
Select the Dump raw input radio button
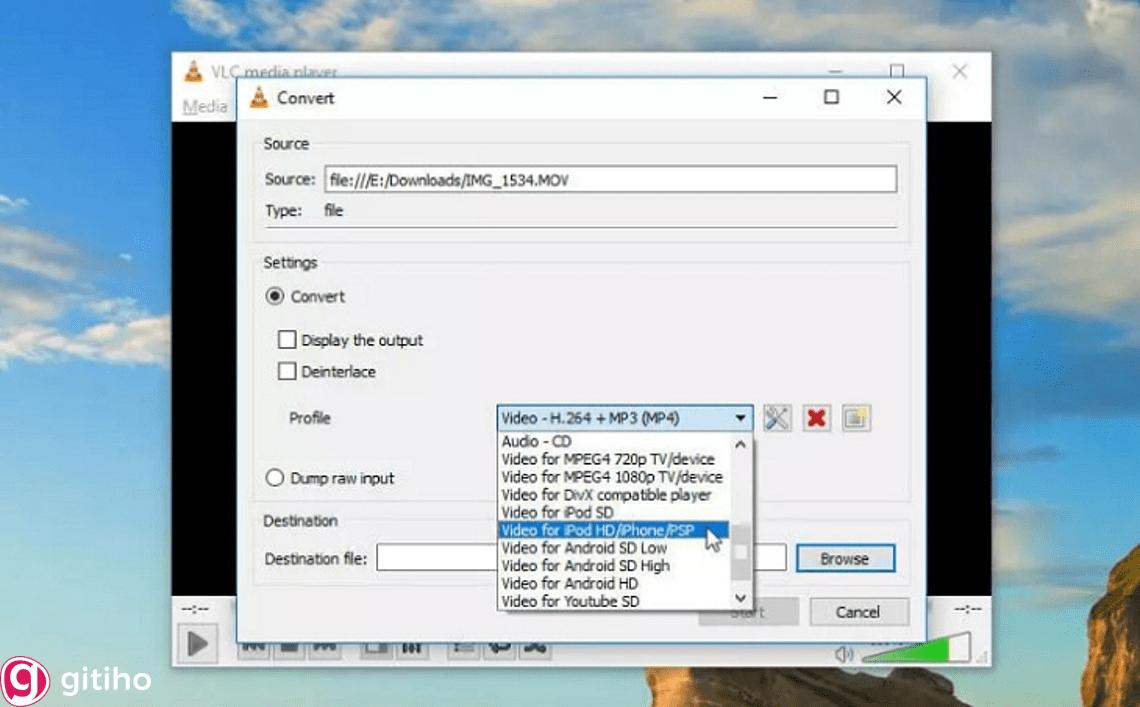276,478
